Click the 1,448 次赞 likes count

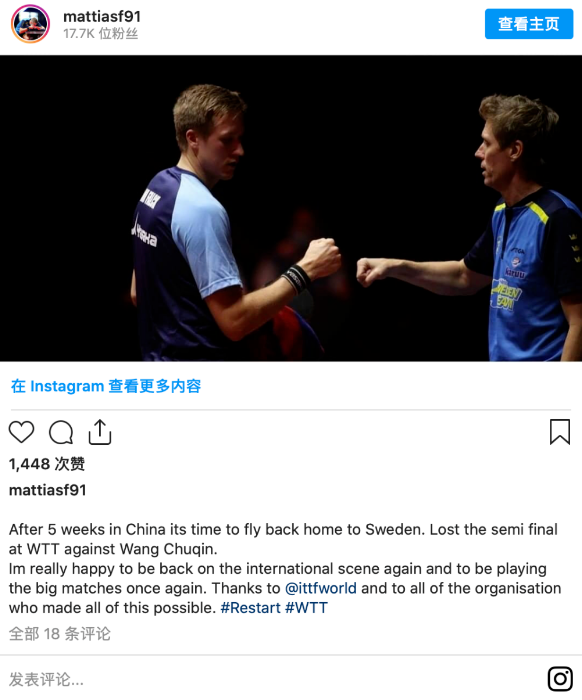click(x=47, y=464)
